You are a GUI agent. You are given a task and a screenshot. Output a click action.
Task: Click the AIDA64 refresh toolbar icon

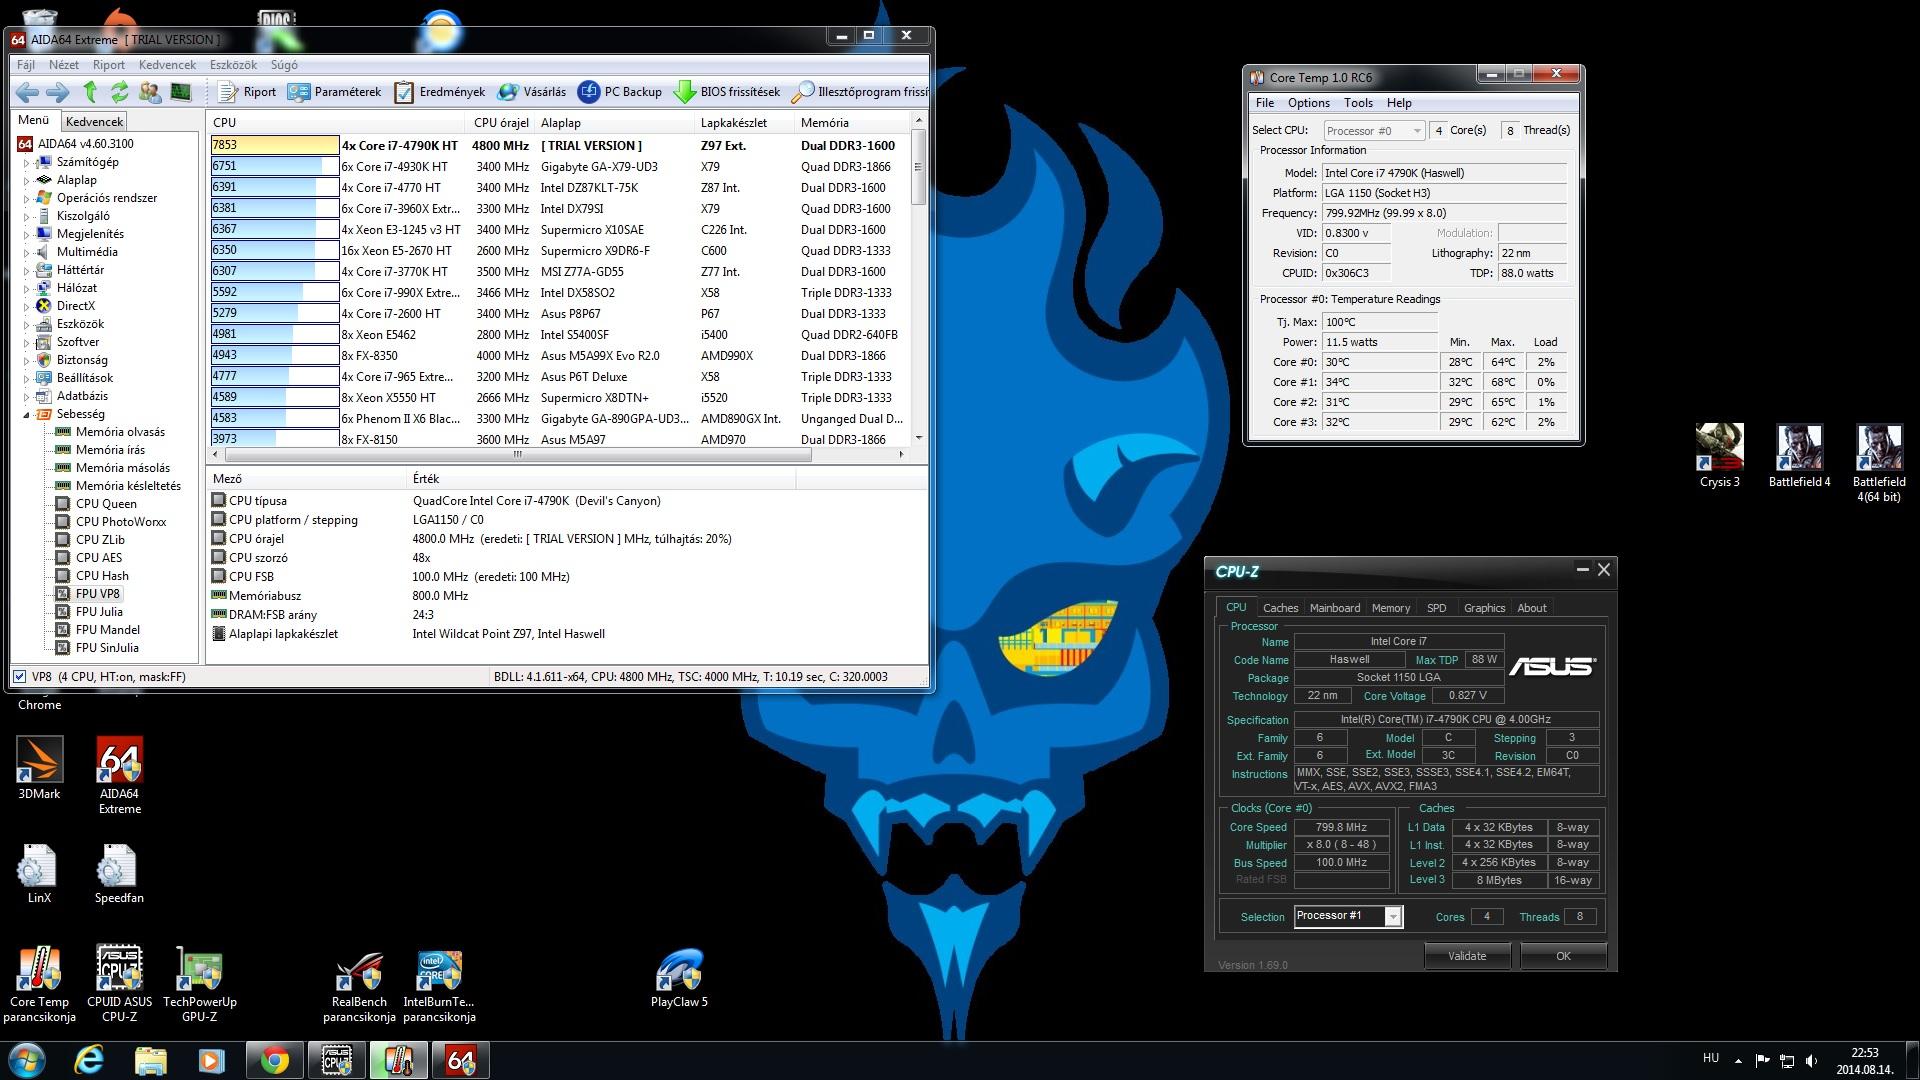[120, 92]
